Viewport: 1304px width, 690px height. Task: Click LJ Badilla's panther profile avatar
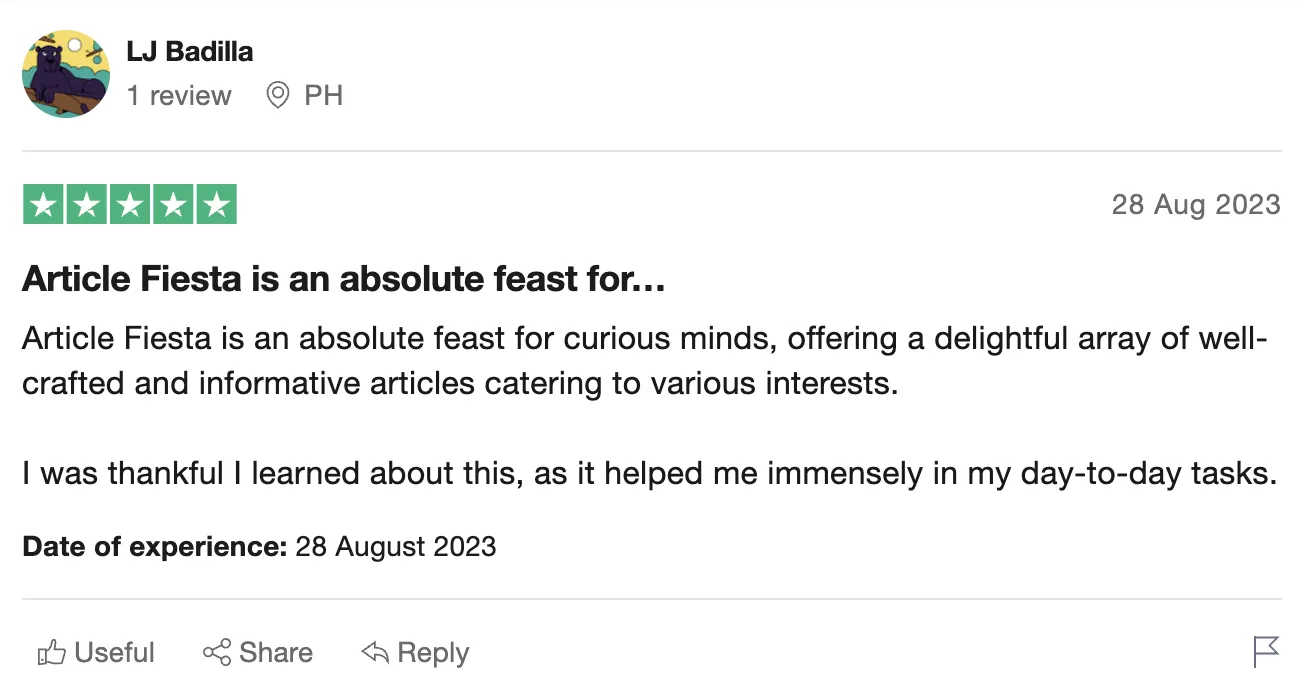[66, 74]
